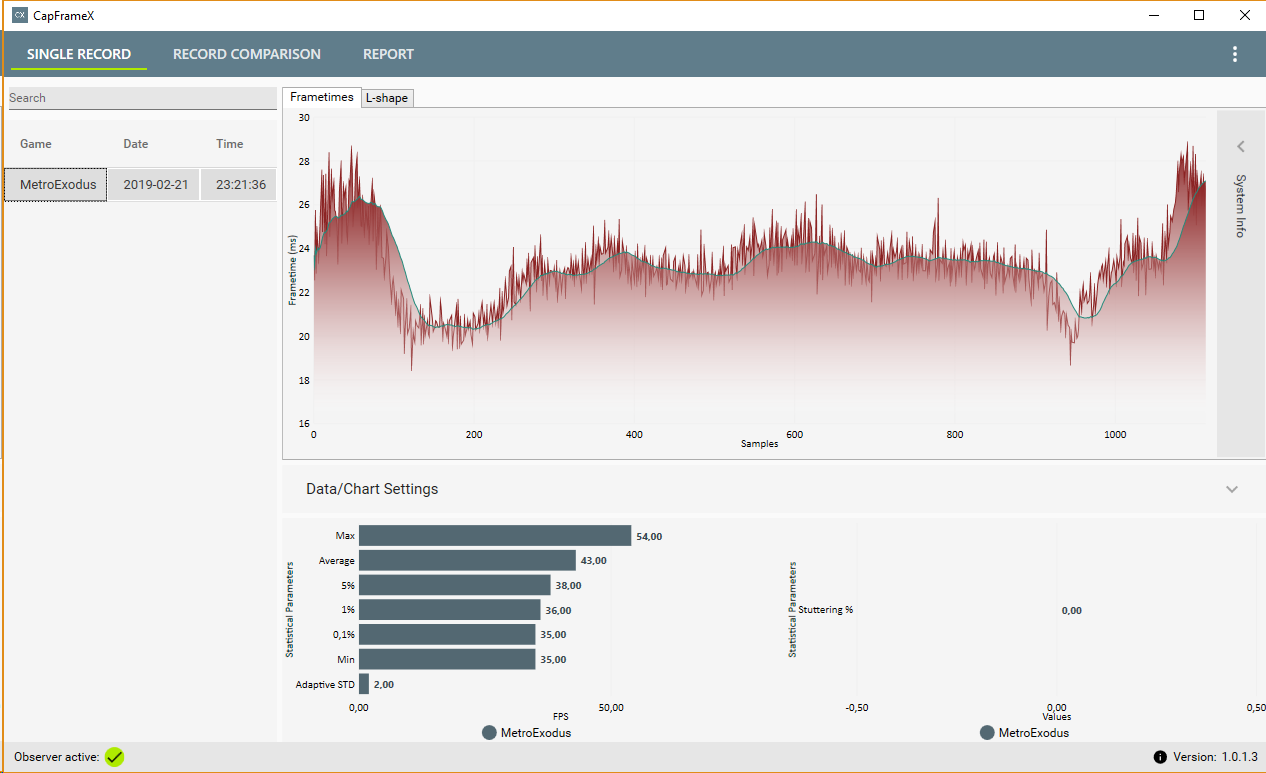The image size is (1266, 773).
Task: Switch to the Single Record tab
Action: 79,54
